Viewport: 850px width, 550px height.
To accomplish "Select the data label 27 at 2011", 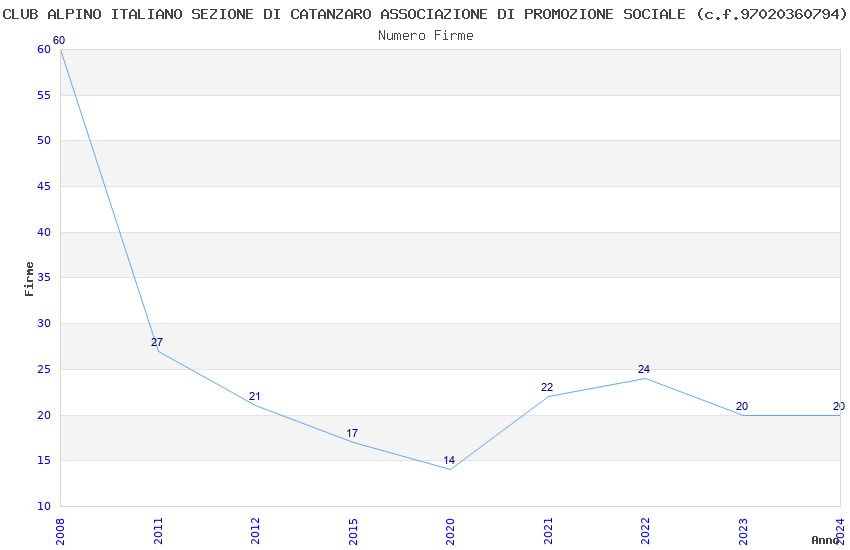I will (x=157, y=342).
